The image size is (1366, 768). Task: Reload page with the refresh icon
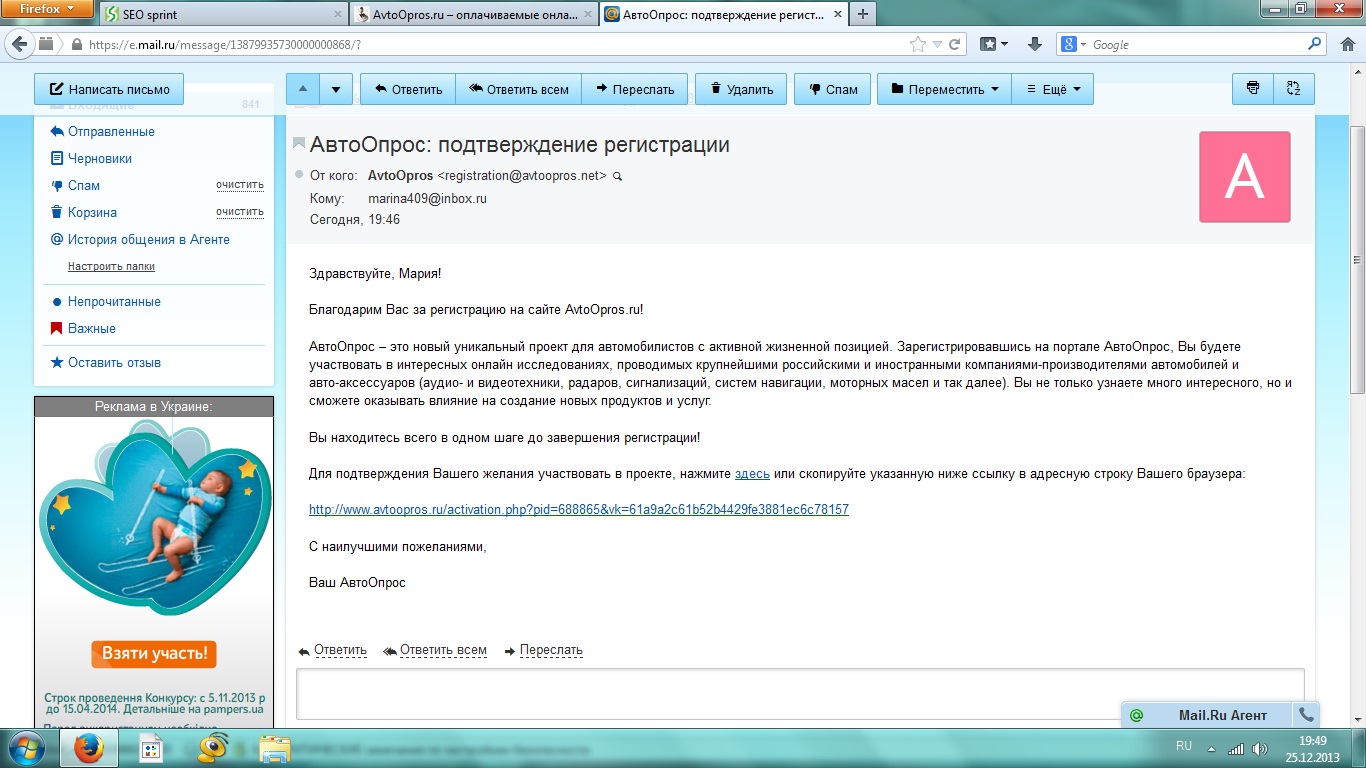(954, 44)
